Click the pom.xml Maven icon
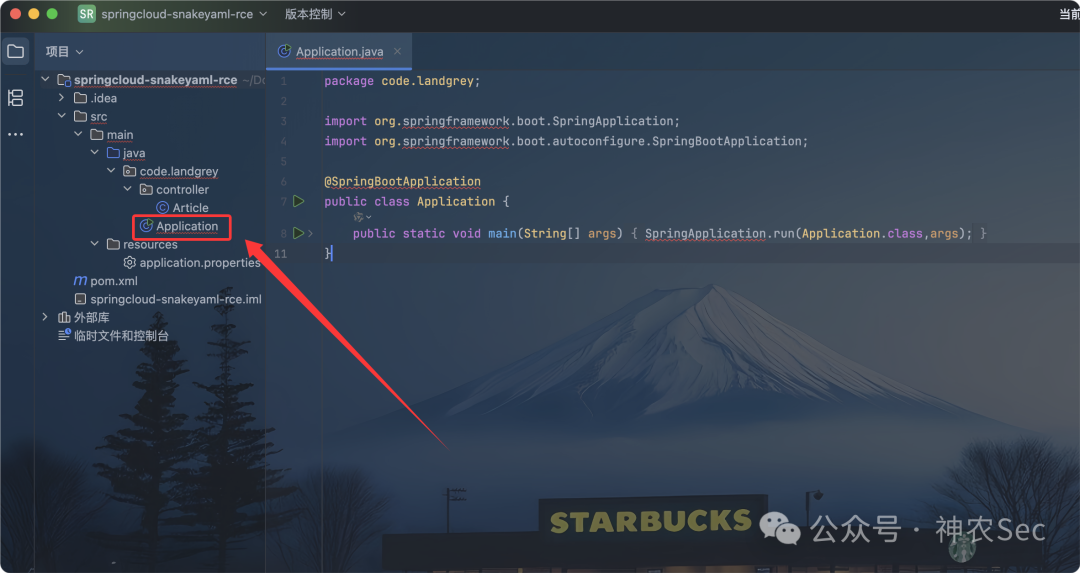This screenshot has height=573, width=1080. 81,281
